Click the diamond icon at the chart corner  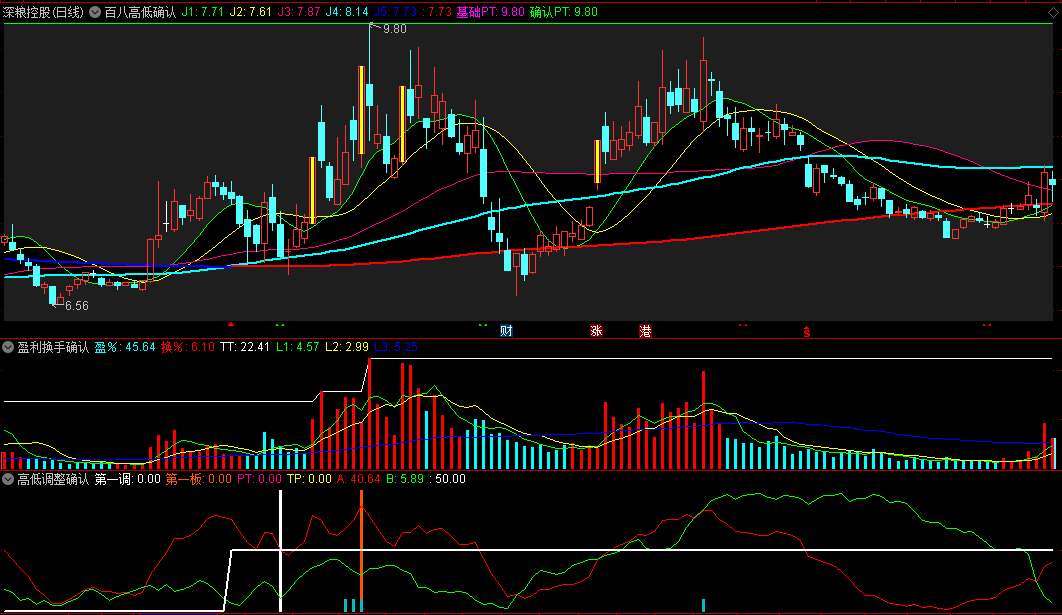coord(1053,12)
